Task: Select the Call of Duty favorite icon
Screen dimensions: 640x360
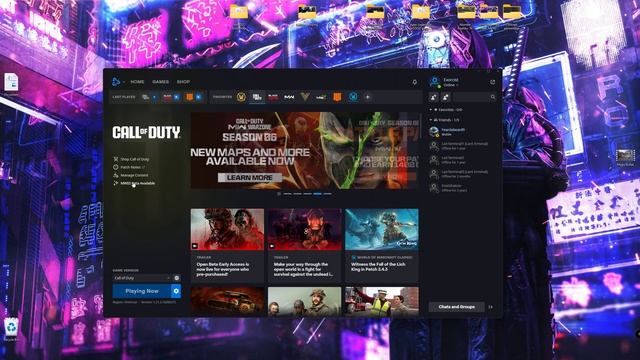Action: [x=257, y=97]
